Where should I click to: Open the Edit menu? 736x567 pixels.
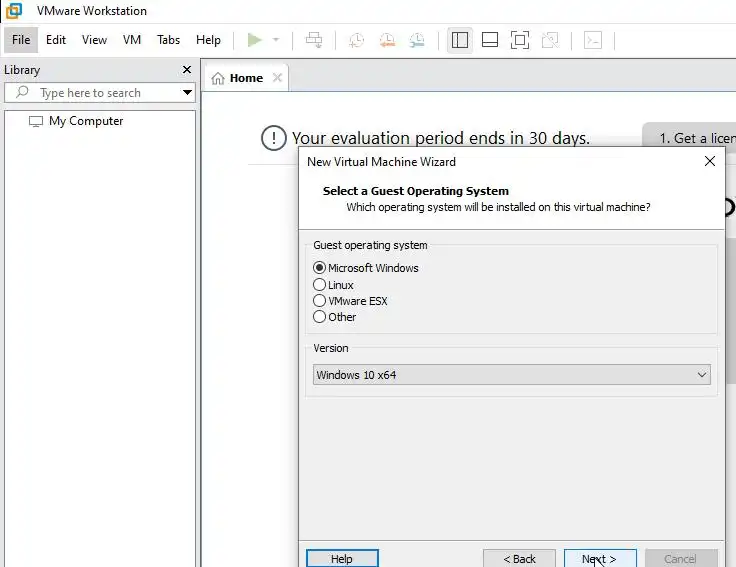click(56, 40)
